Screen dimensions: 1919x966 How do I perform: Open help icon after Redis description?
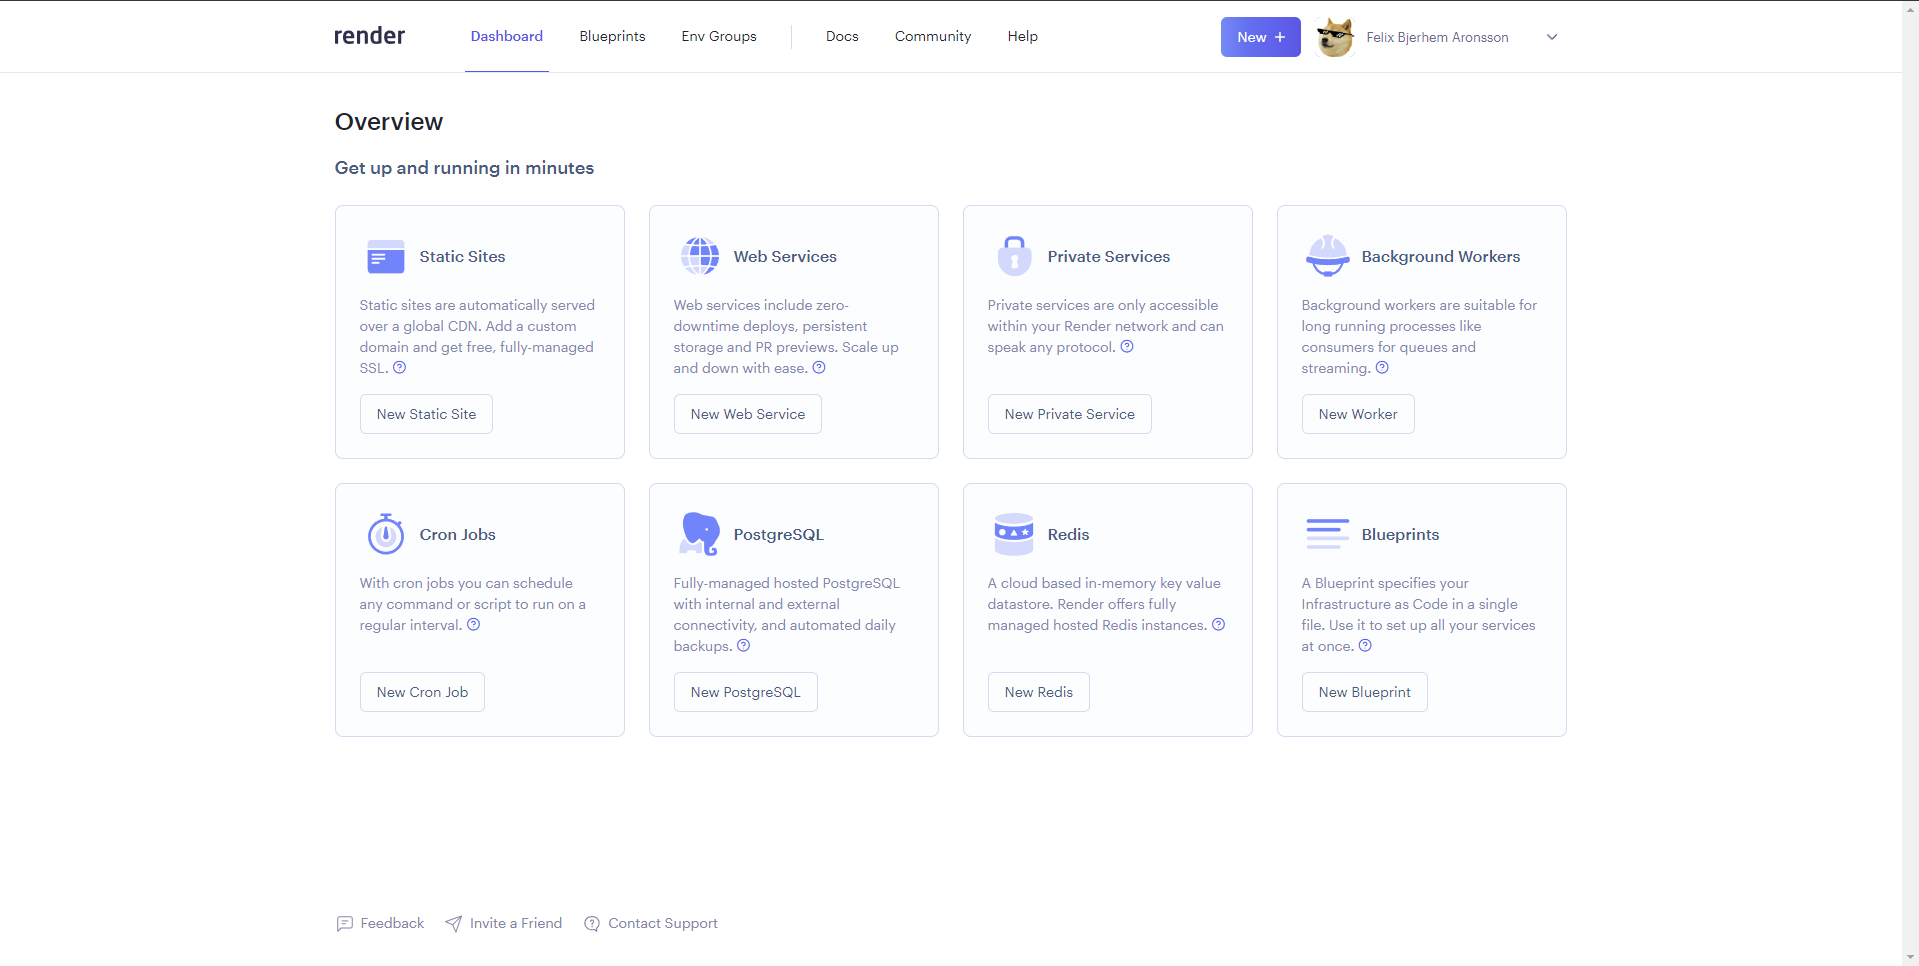tap(1219, 625)
